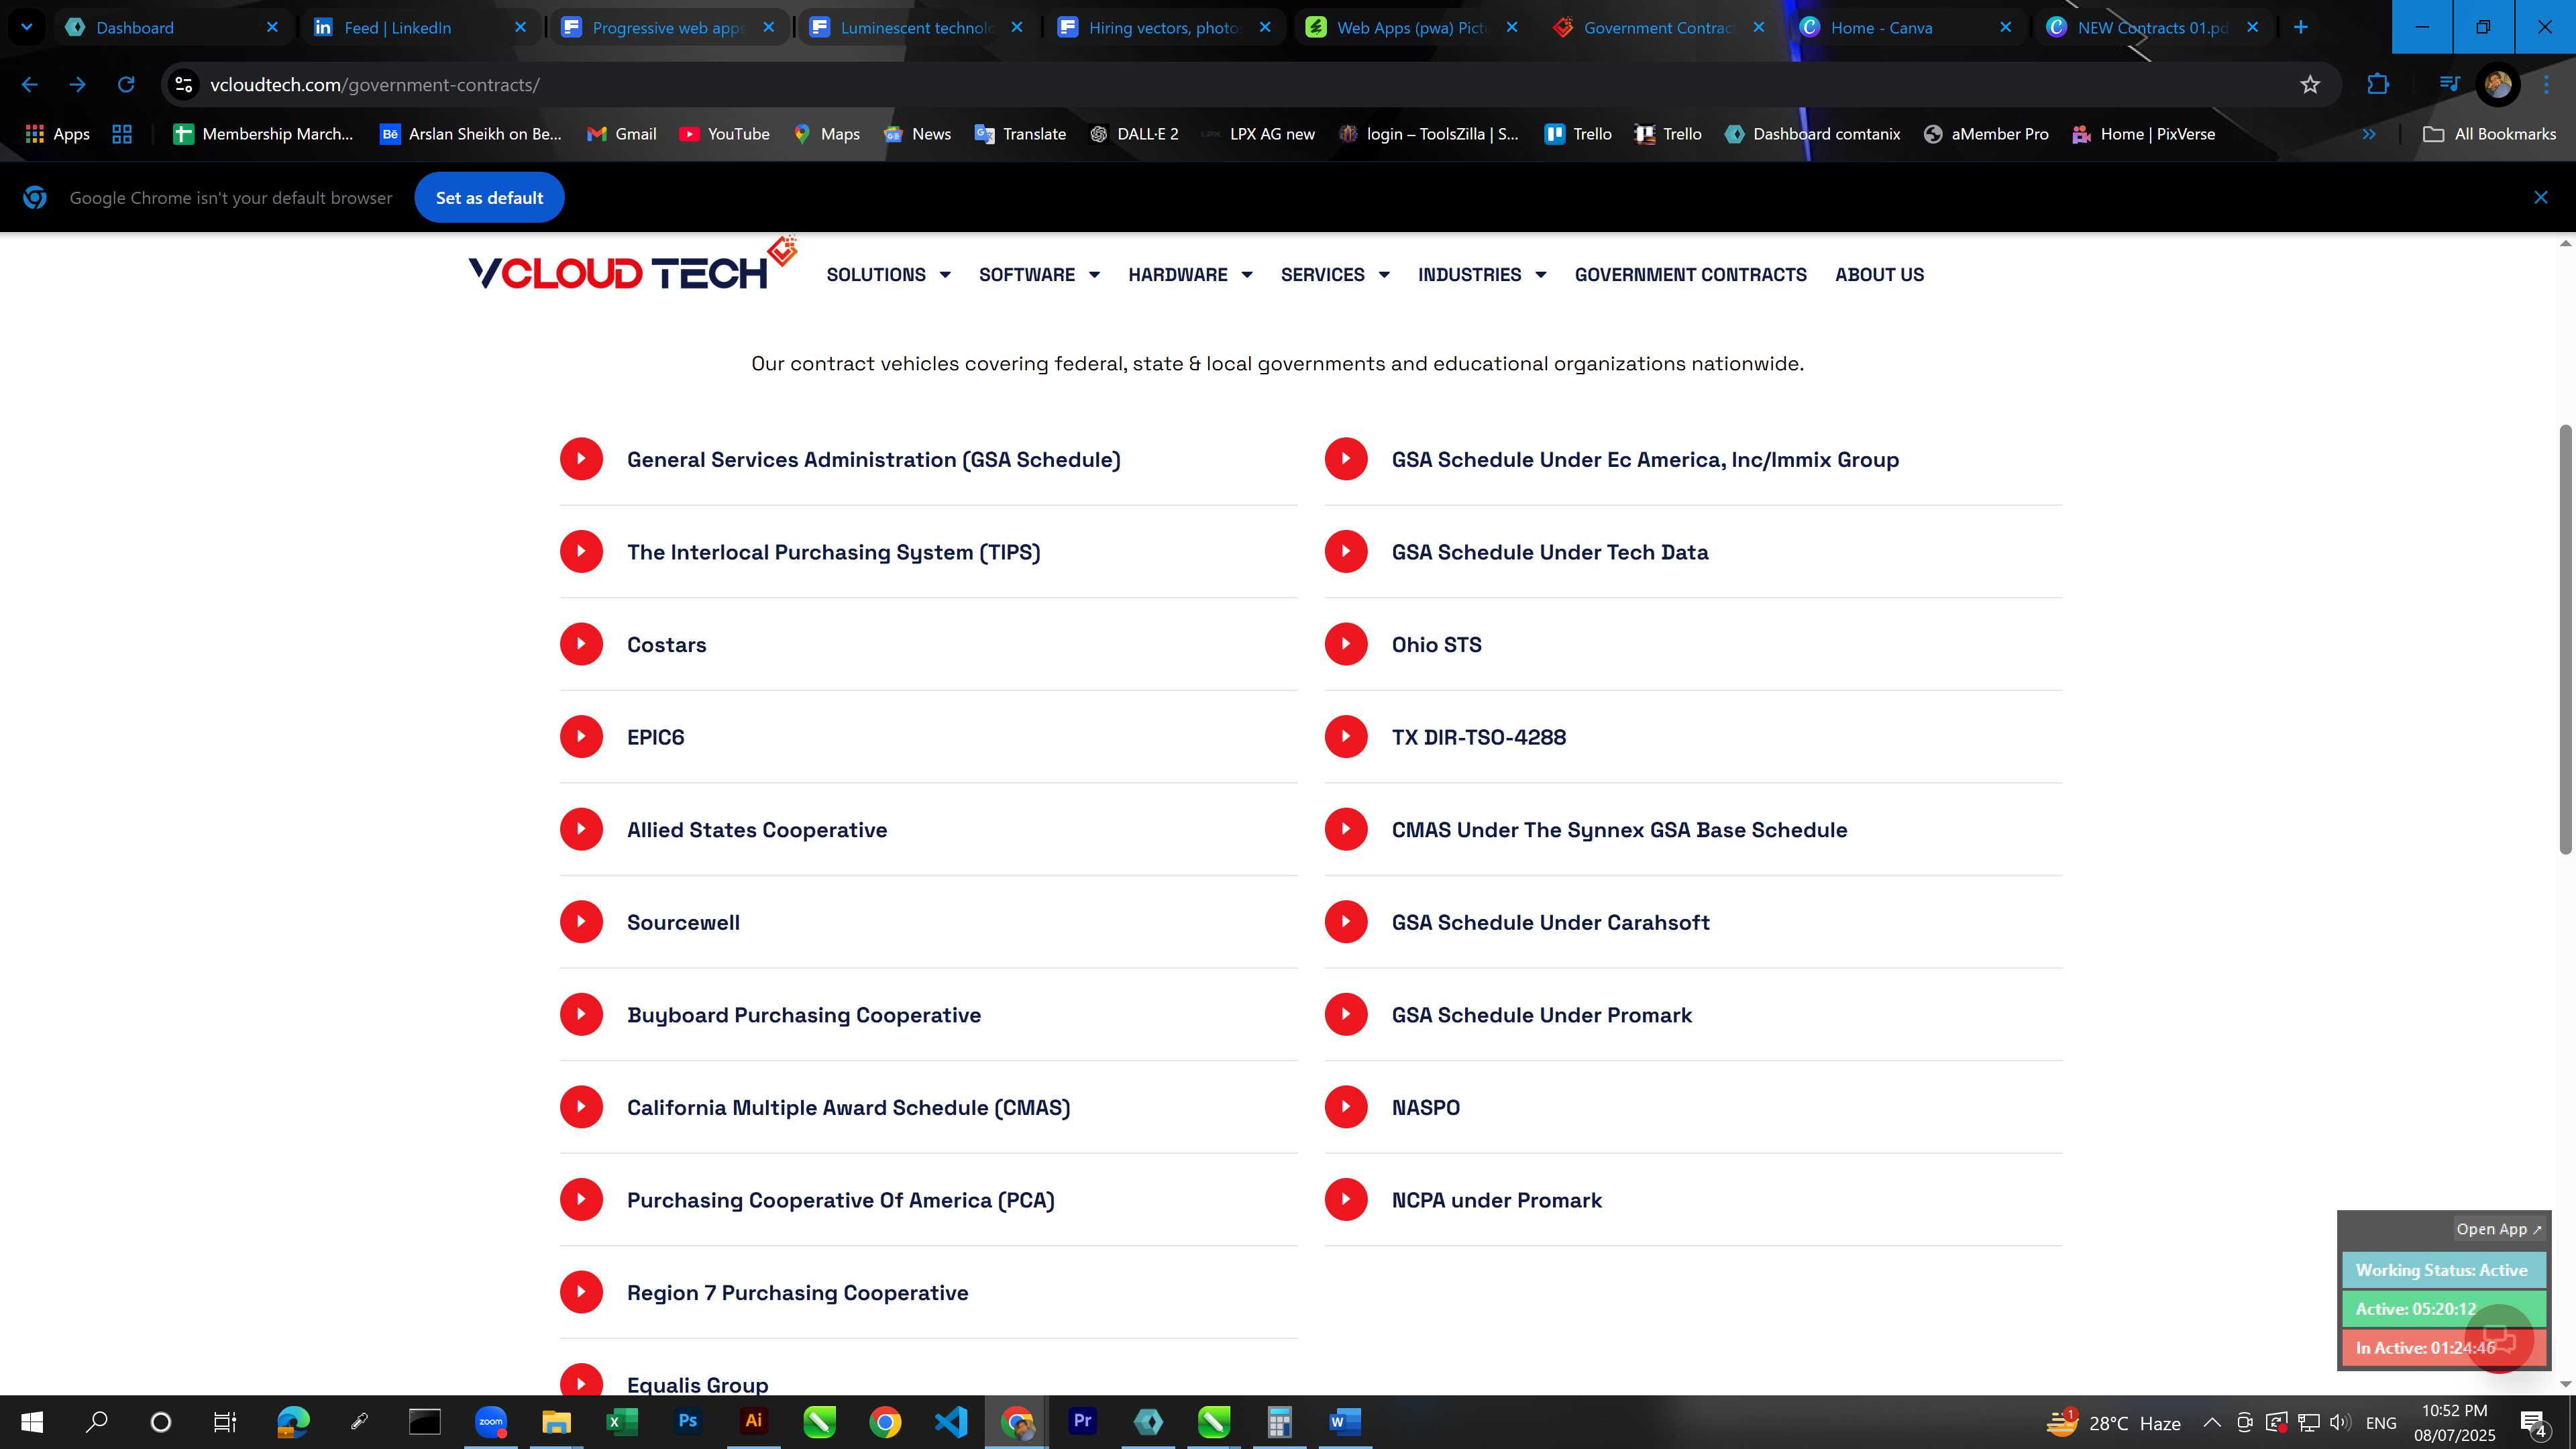This screenshot has width=2576, height=1449.
Task: Open the weather widget showing 28°C Haze
Action: (2113, 1422)
